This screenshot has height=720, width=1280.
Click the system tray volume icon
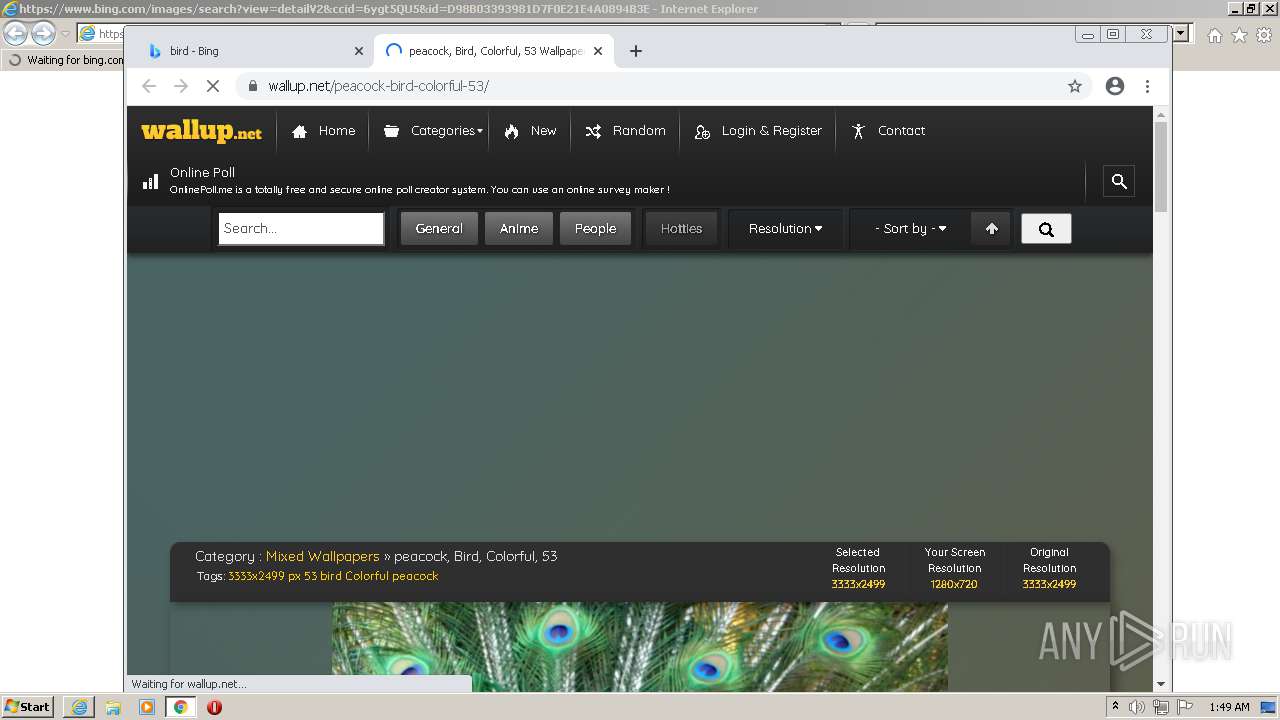click(1137, 707)
